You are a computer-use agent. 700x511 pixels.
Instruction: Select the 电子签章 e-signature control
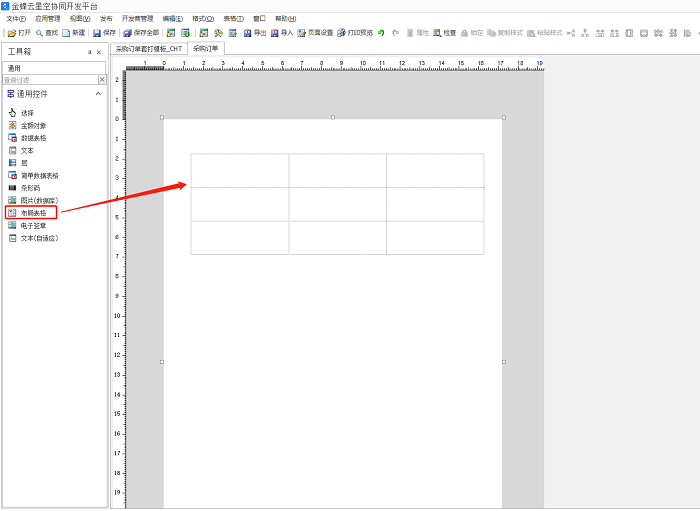[33, 226]
